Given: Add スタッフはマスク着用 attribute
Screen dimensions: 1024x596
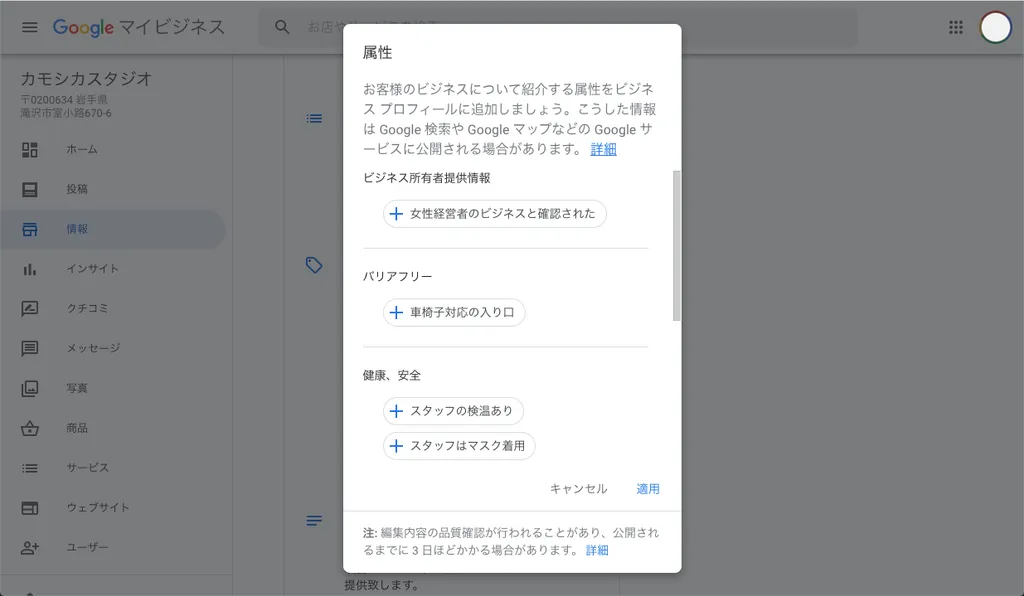Looking at the screenshot, I should point(459,446).
